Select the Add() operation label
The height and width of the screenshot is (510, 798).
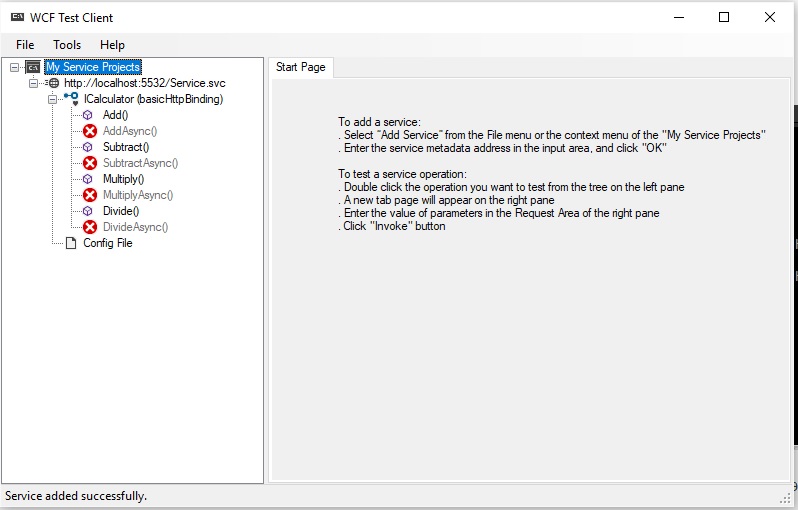tap(116, 115)
